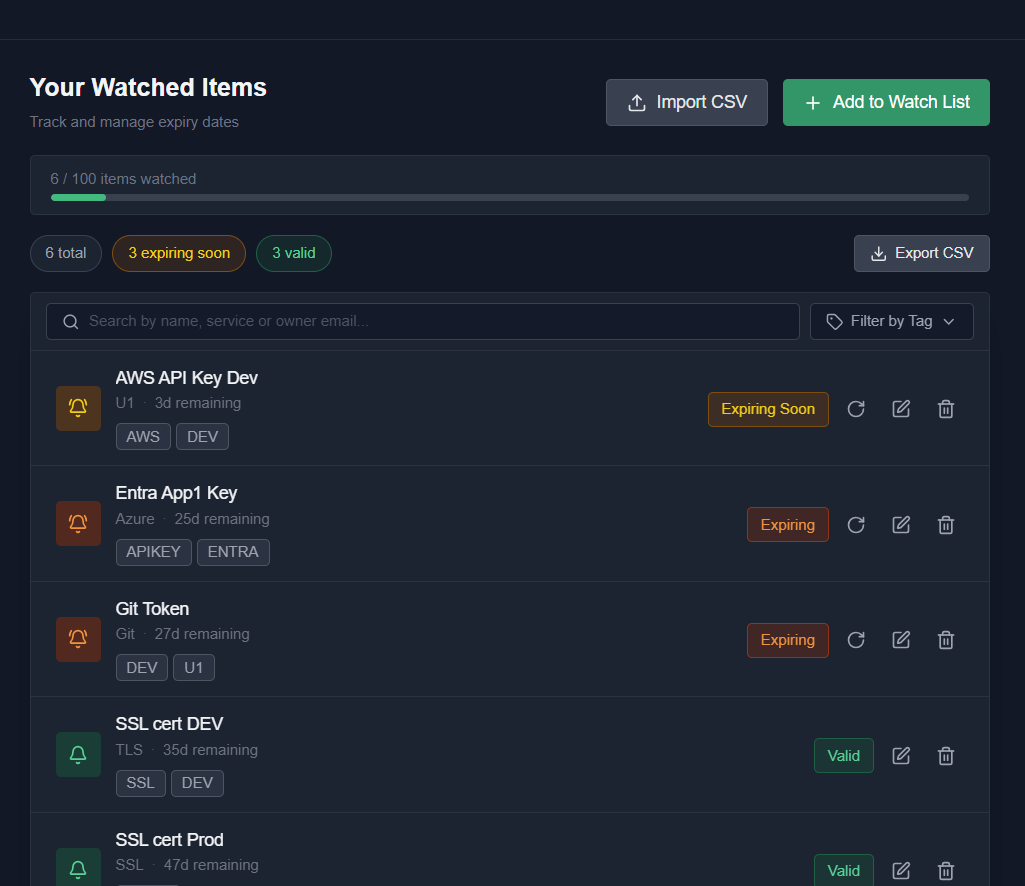Viewport: 1025px width, 886px height.
Task: Open the search magnifier icon
Action: (70, 321)
